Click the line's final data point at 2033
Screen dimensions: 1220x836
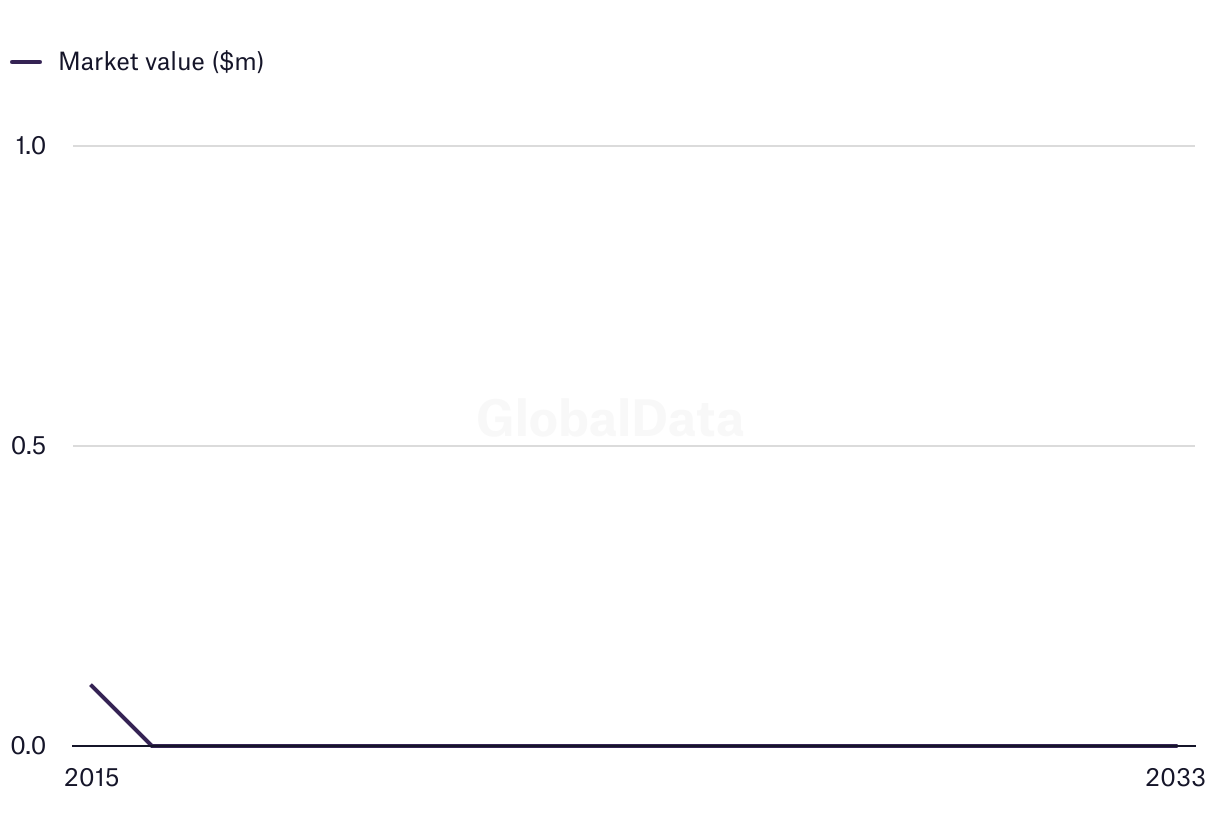[x=1176, y=745]
